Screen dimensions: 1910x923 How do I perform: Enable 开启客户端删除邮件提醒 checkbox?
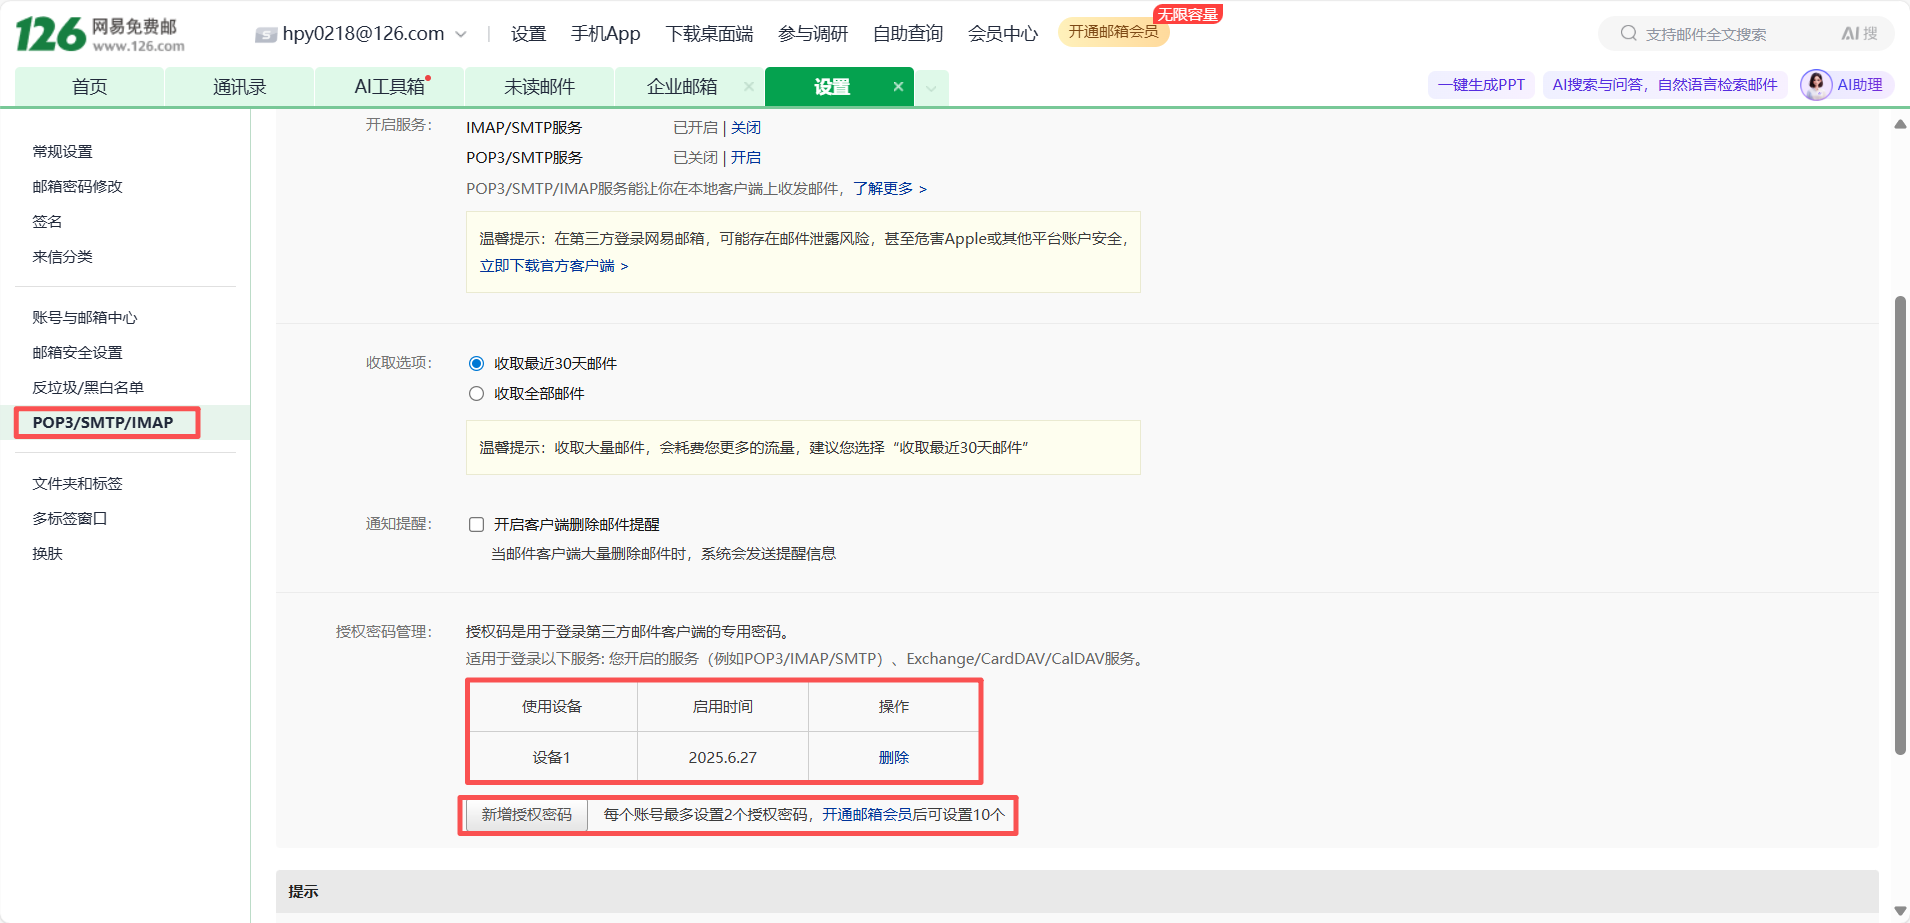477,525
